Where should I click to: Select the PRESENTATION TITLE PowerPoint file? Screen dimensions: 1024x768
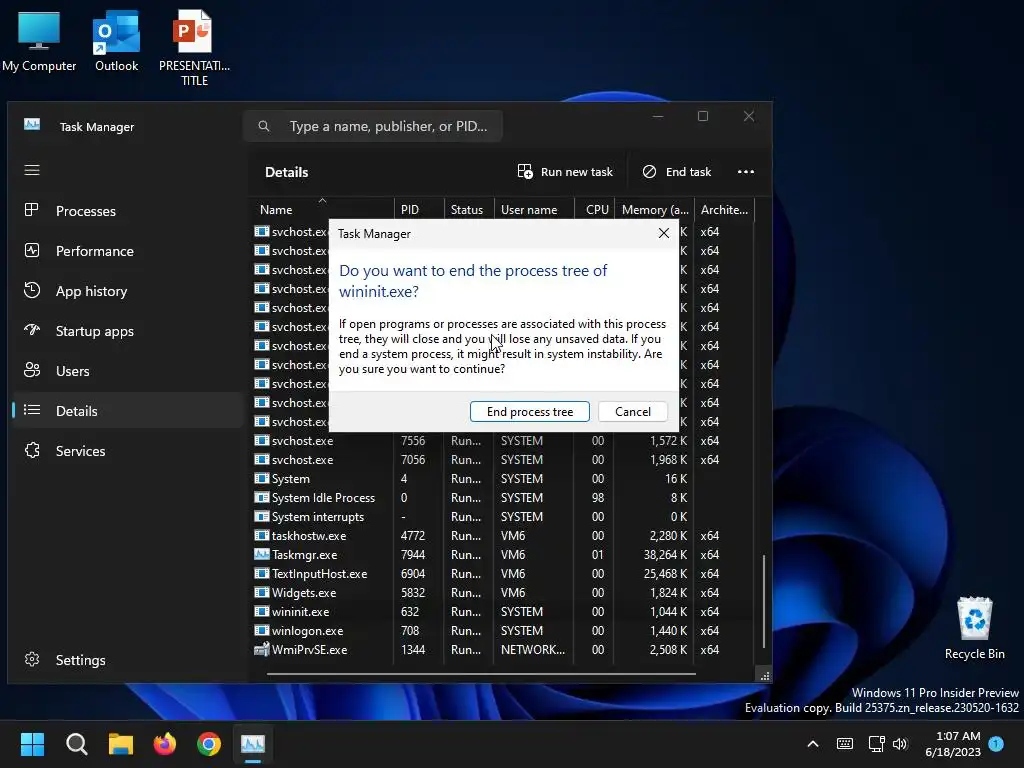pos(194,48)
